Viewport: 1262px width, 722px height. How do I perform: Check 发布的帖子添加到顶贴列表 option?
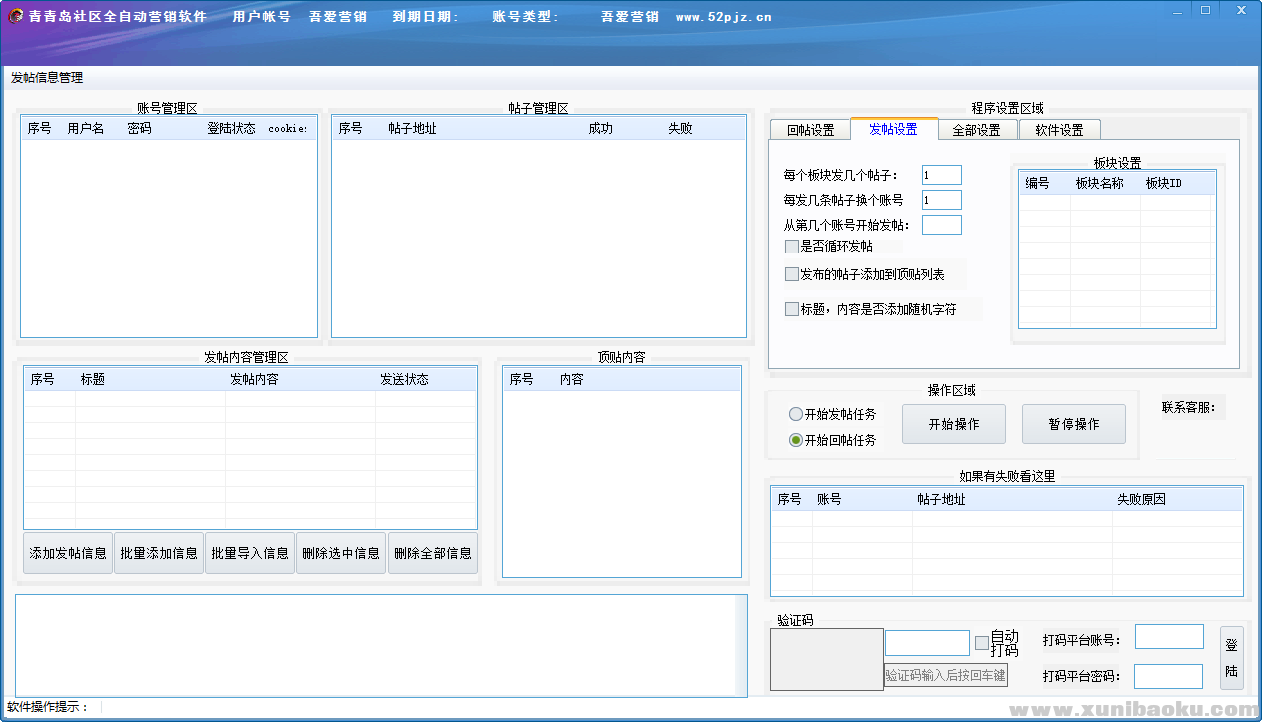coord(792,274)
